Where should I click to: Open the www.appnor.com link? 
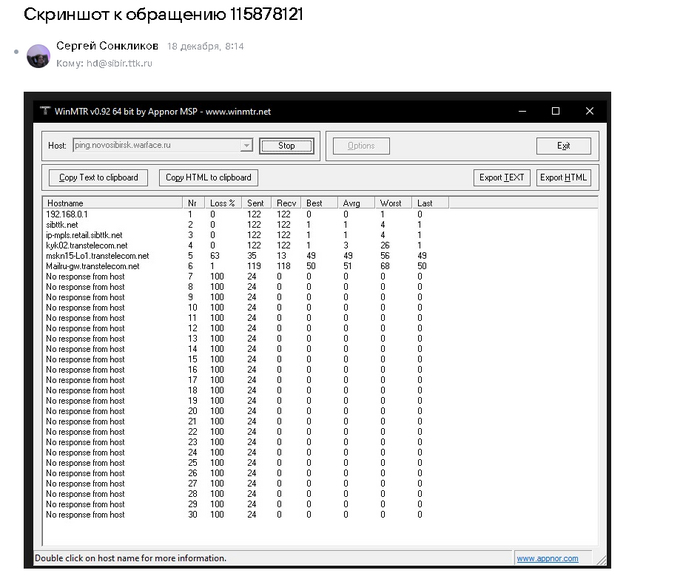click(x=547, y=559)
